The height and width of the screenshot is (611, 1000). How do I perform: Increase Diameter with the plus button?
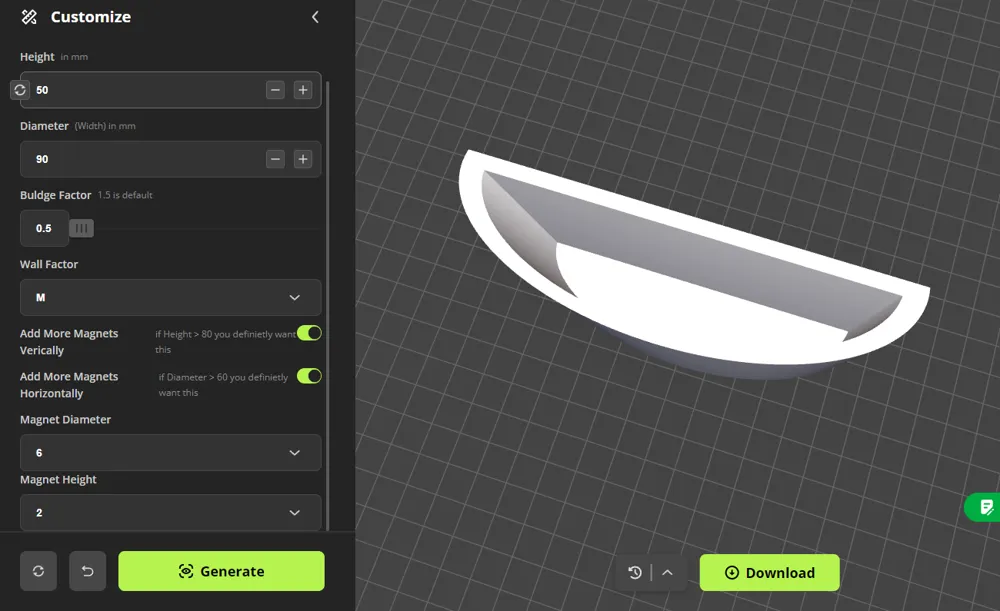303,159
